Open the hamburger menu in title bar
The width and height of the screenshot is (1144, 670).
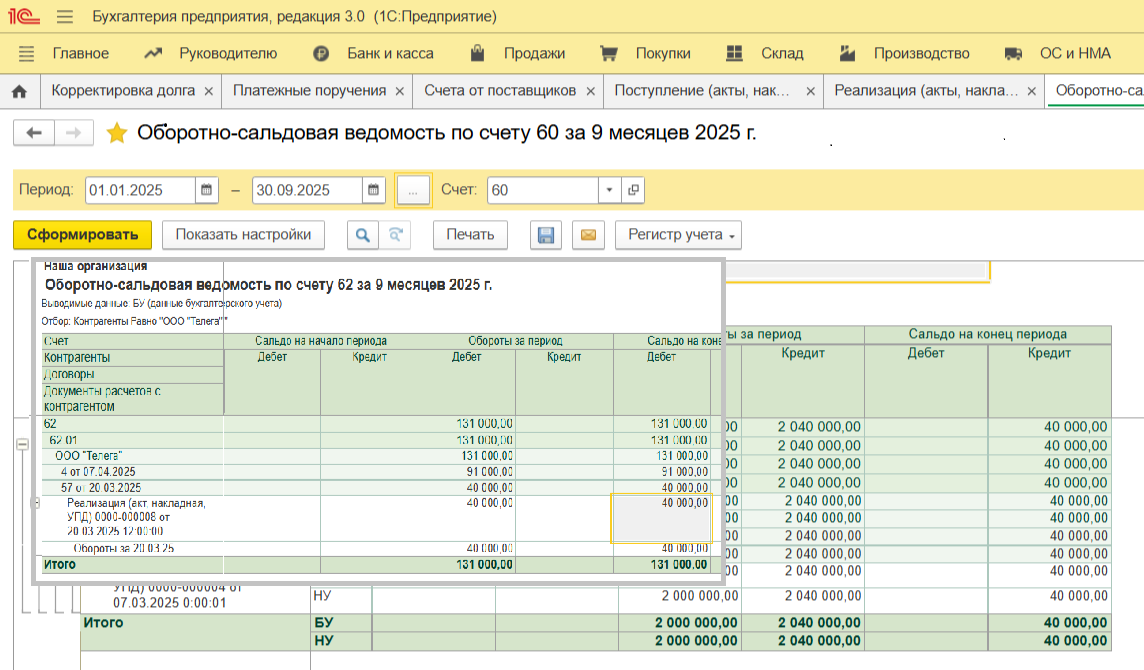[65, 17]
